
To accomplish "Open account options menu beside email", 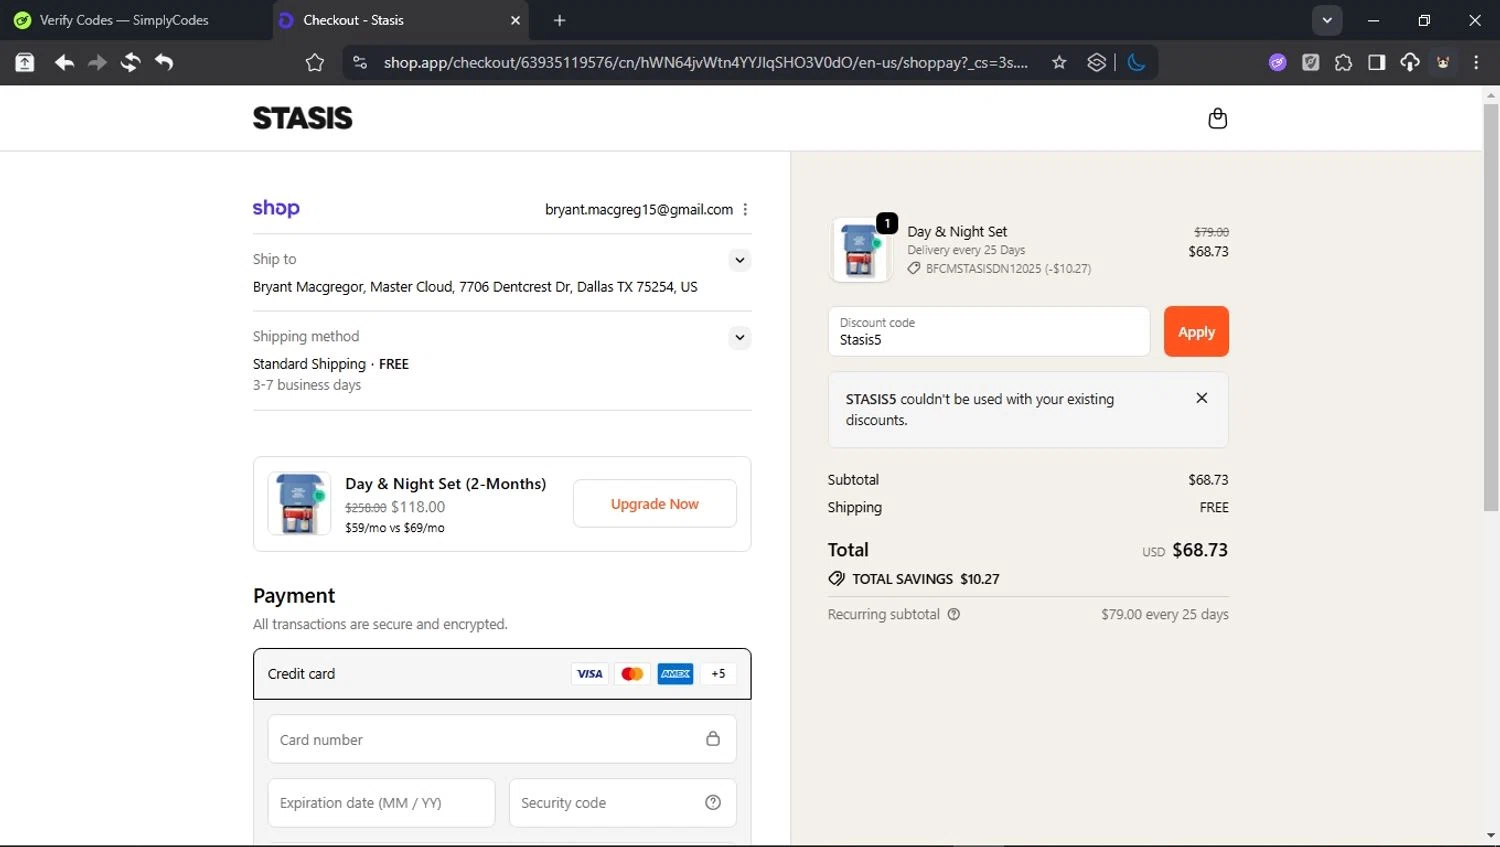I will tap(745, 209).
